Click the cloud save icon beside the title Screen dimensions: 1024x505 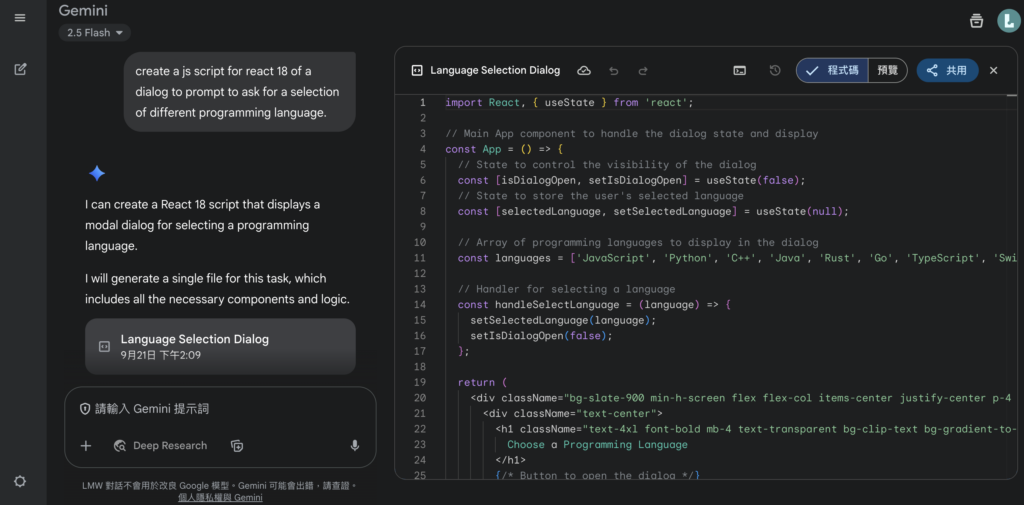584,71
